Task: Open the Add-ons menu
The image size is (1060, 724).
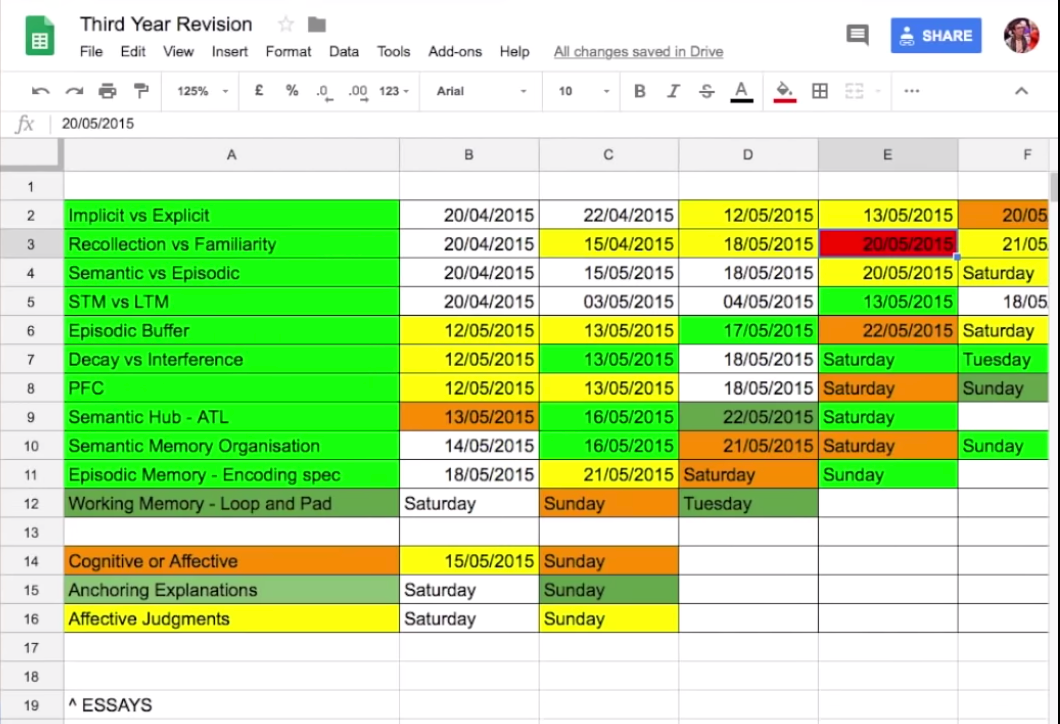Action: [x=455, y=51]
